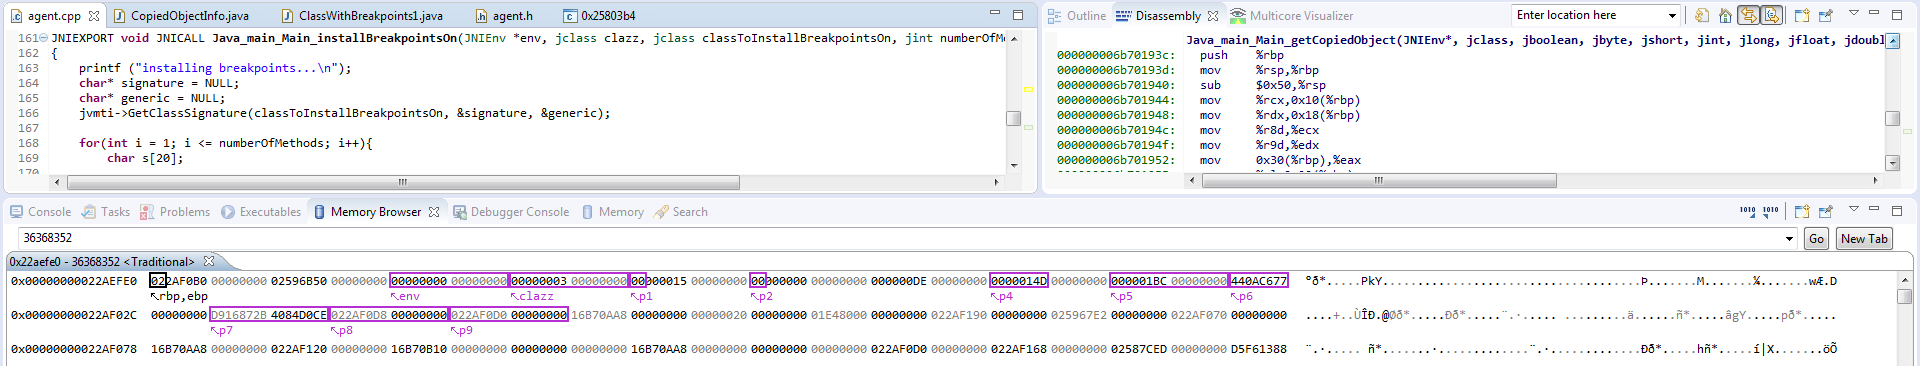This screenshot has height=366, width=1920.
Task: Pin Disassembly view to debug context
Action: pos(1826,15)
